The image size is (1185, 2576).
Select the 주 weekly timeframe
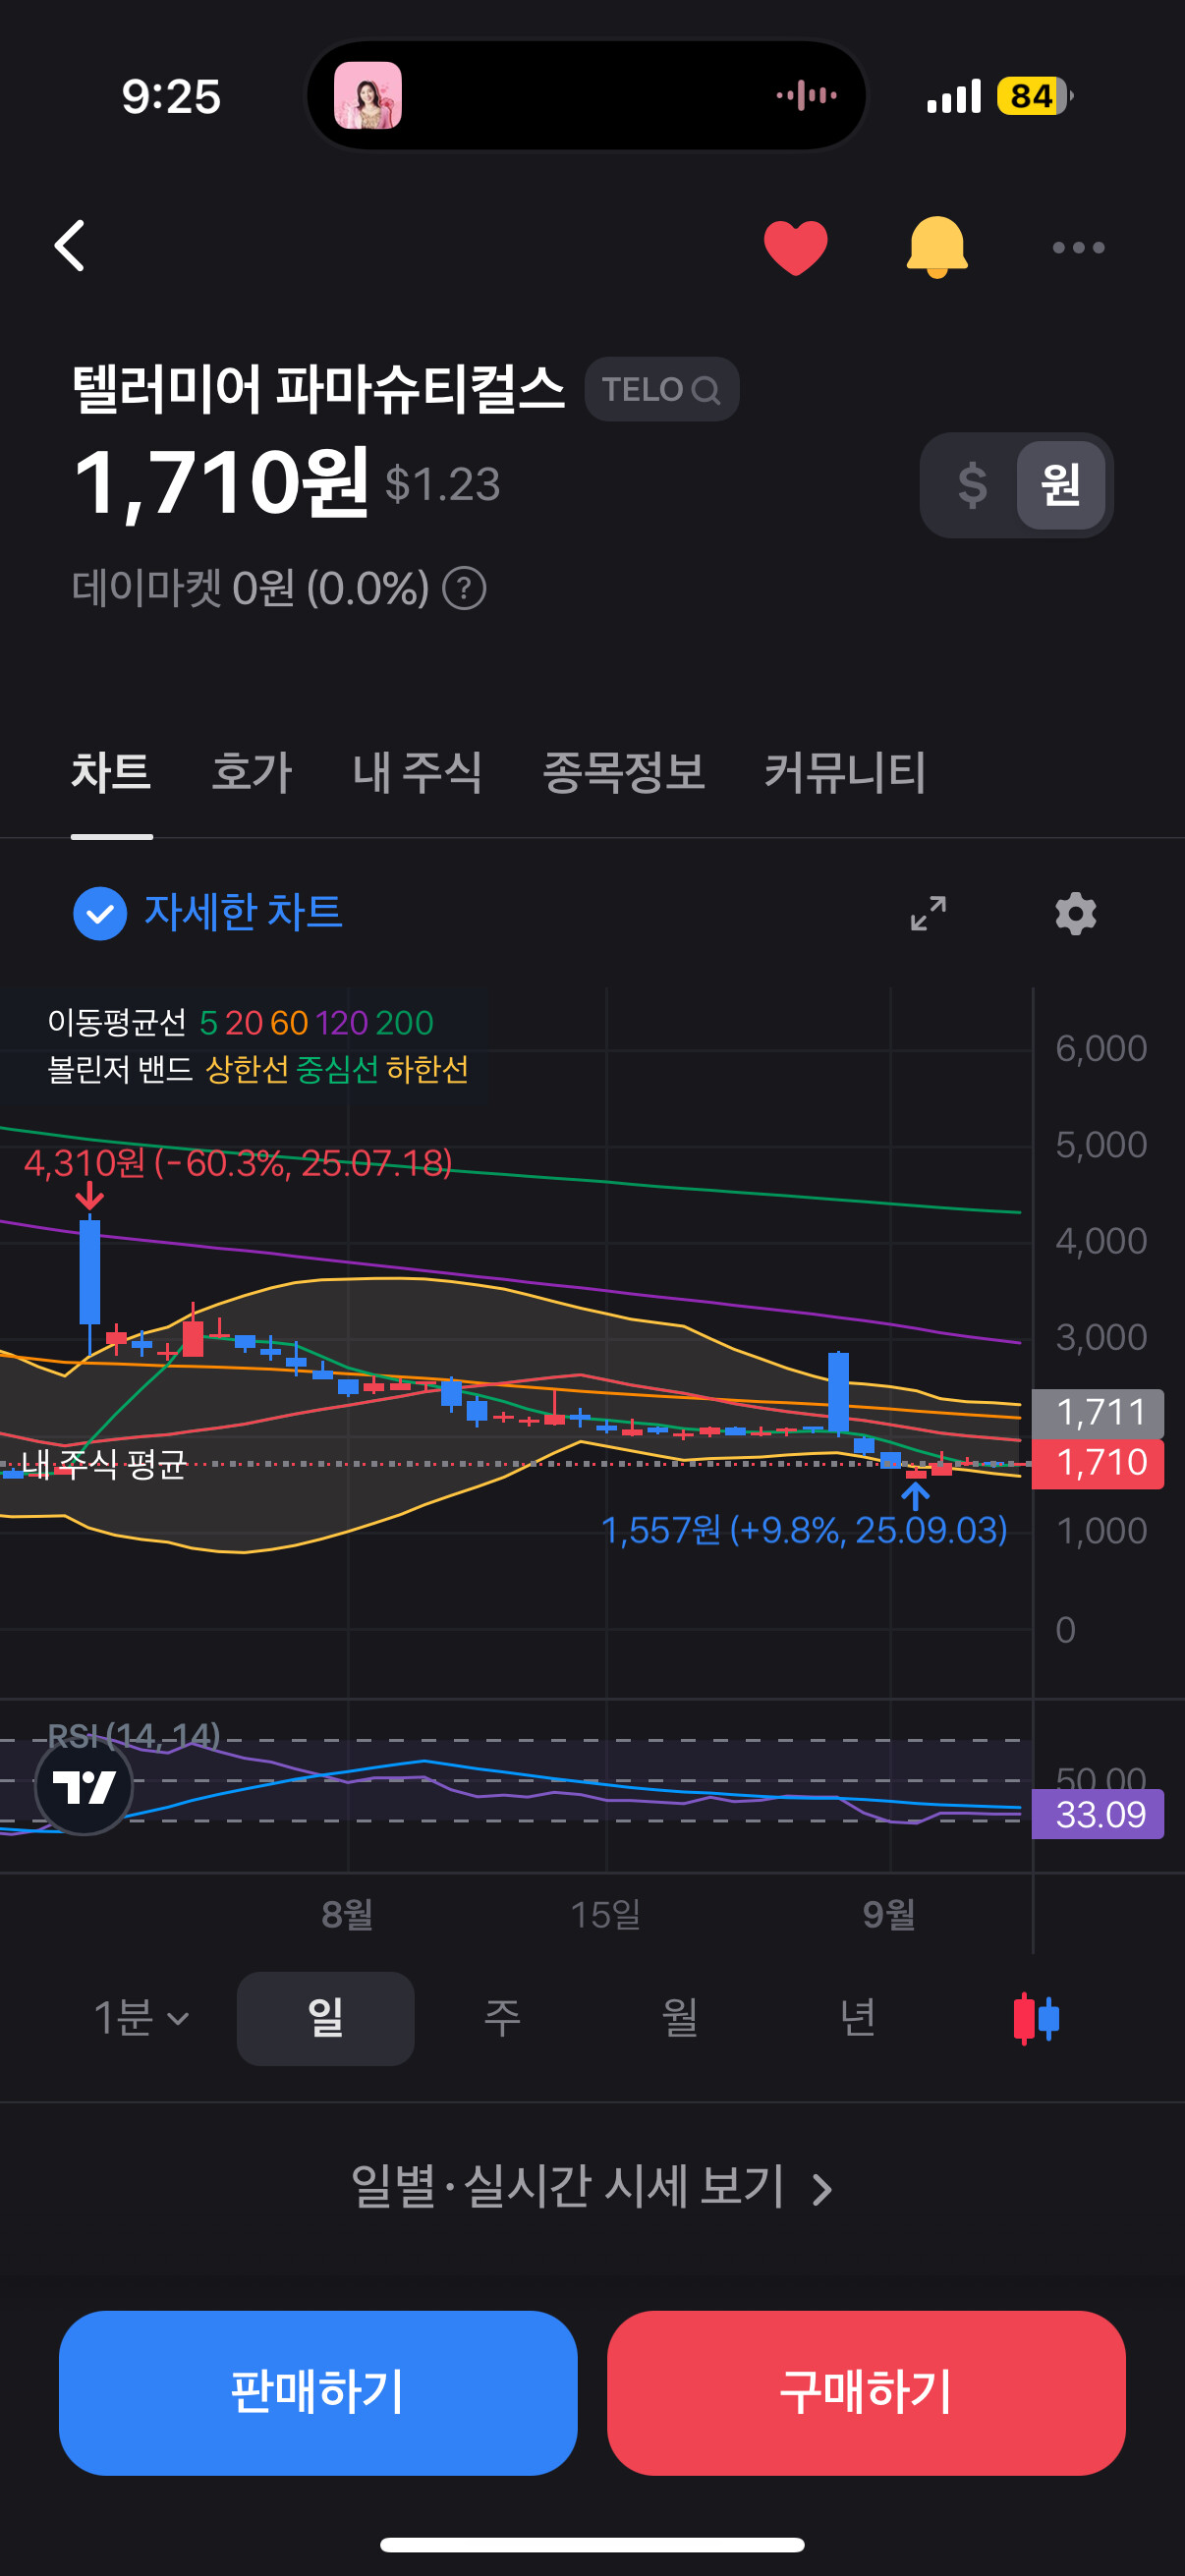(x=502, y=2018)
